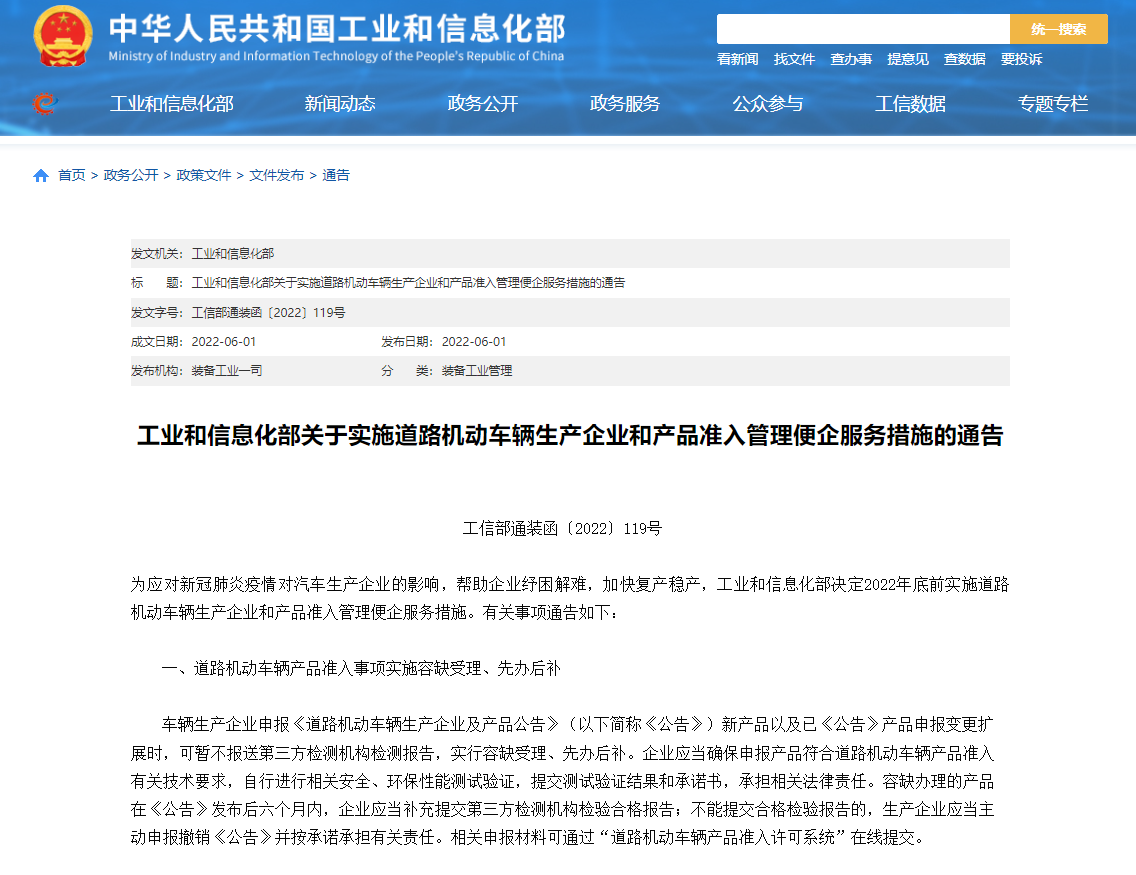Select the 发文机关 value 工业和信息化部
The image size is (1136, 875).
pyautogui.click(x=233, y=254)
